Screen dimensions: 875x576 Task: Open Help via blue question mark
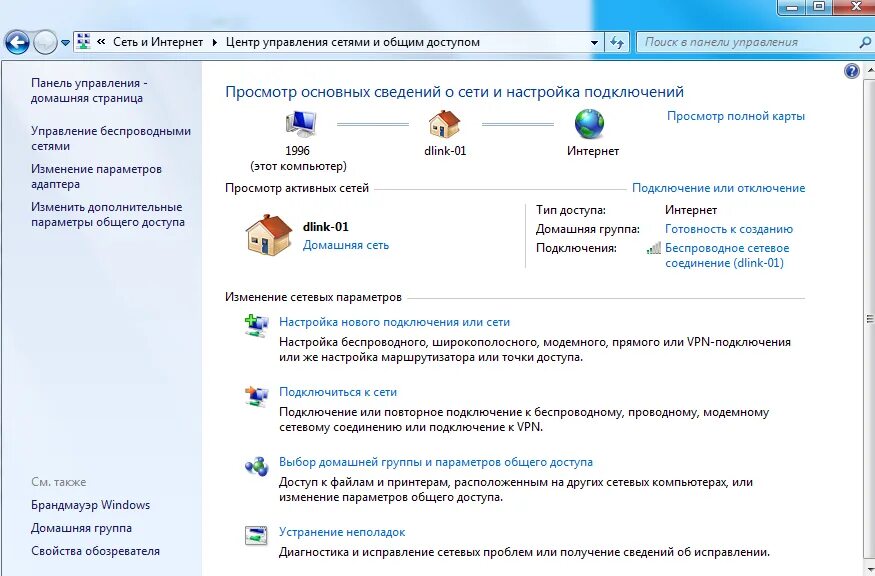(852, 71)
